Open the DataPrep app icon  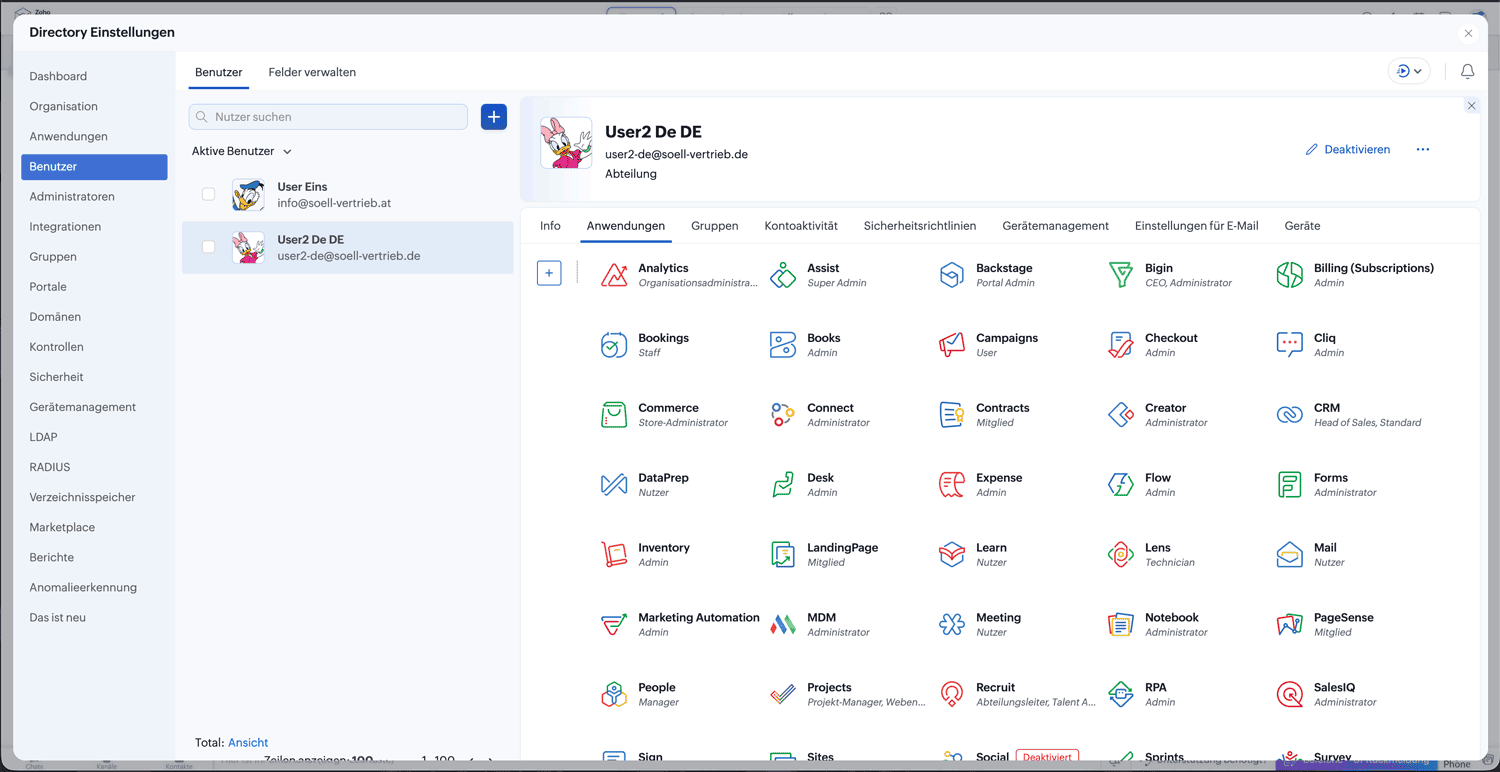point(614,484)
